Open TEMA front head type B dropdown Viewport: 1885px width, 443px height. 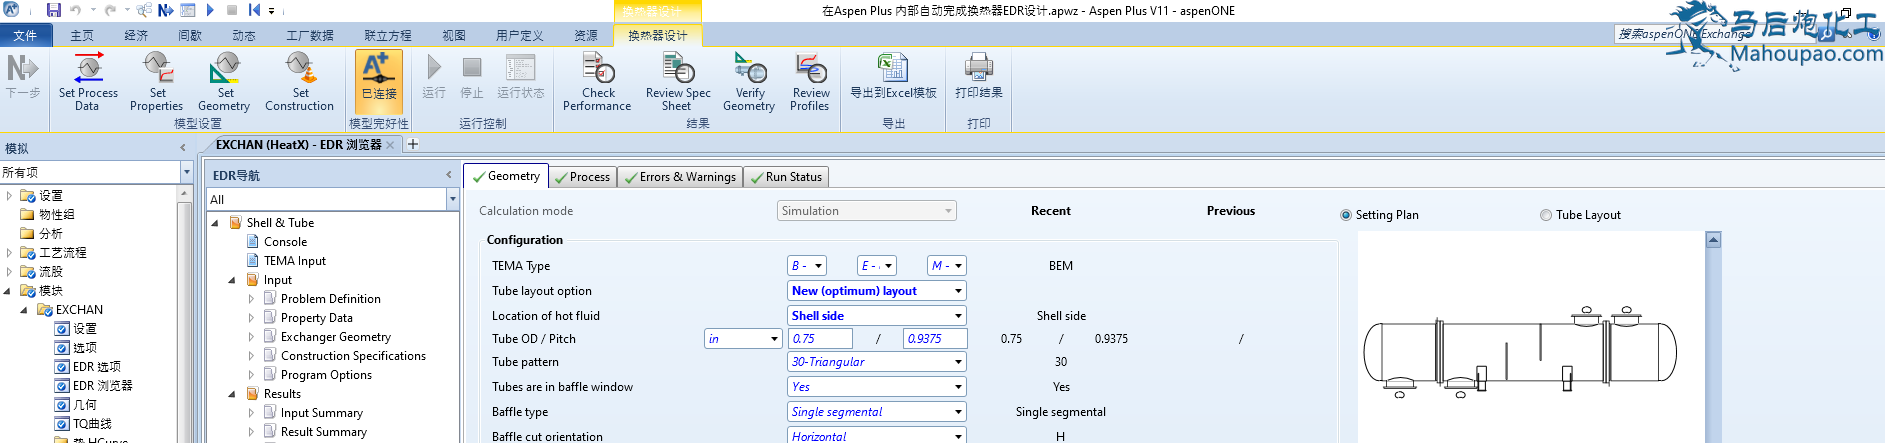[x=807, y=266]
